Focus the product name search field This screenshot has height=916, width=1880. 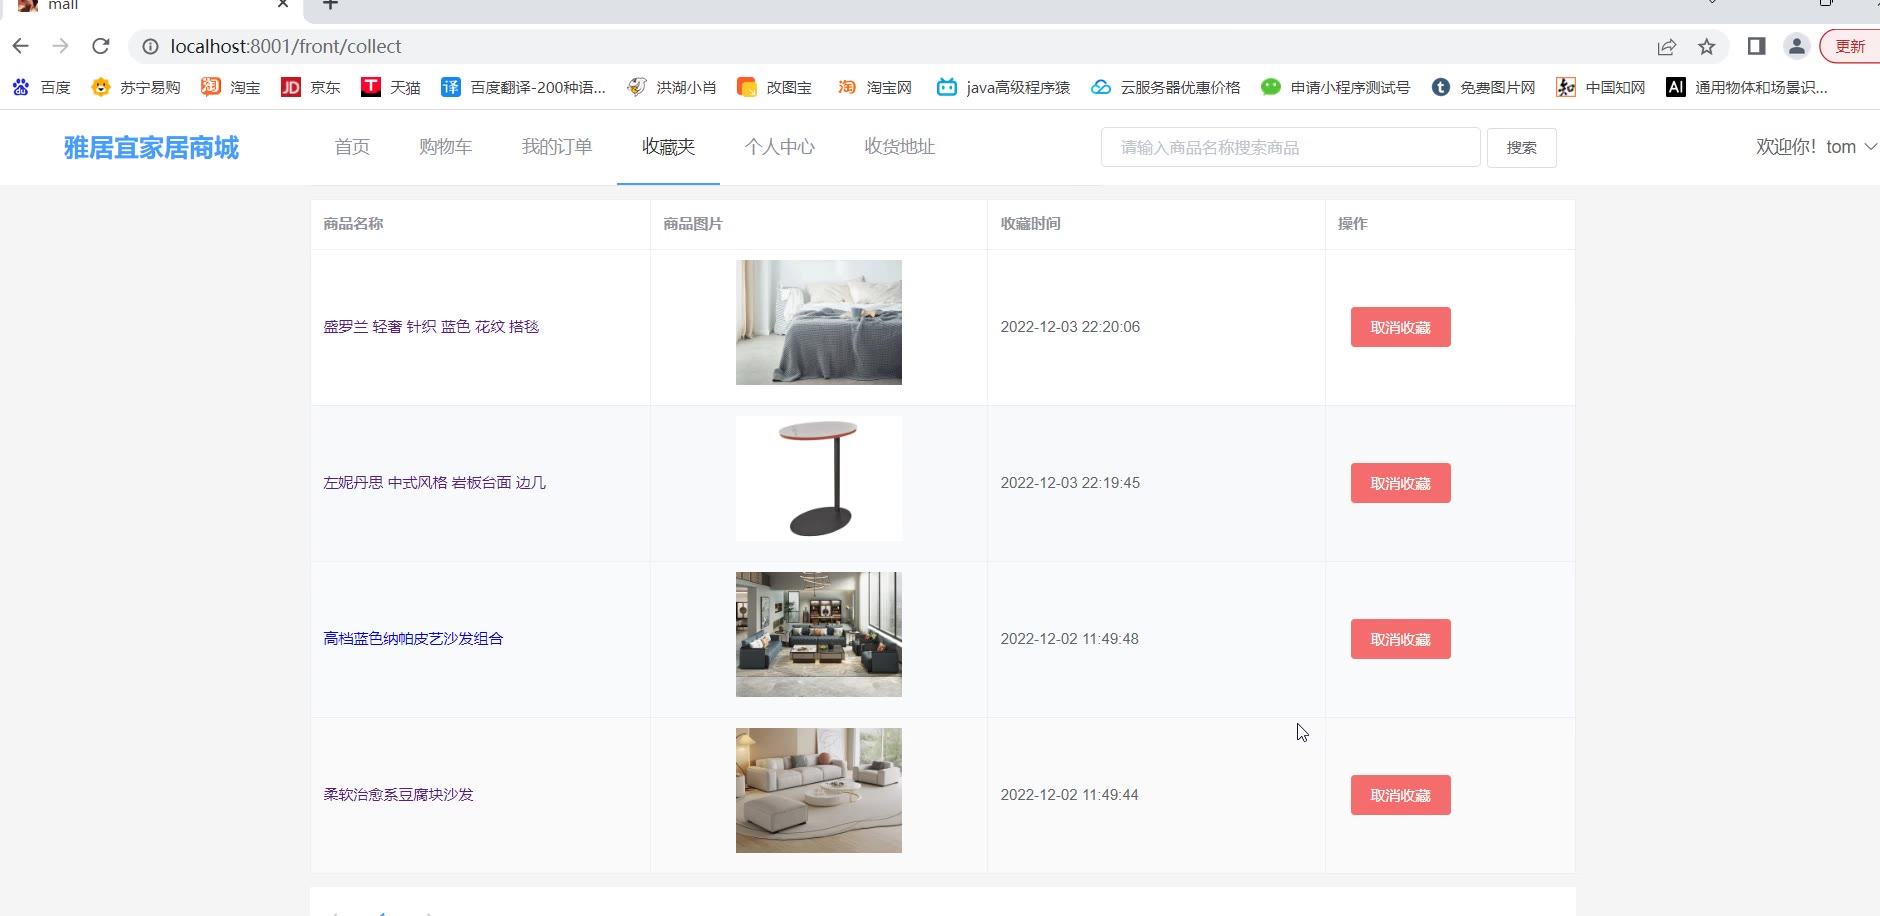pos(1291,147)
